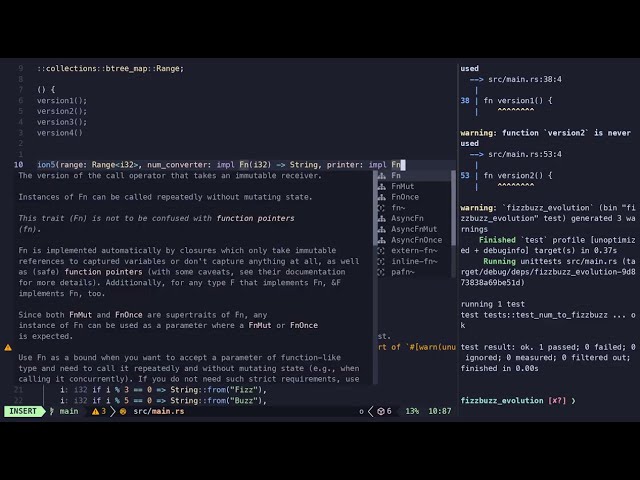Select the fn~ snippet completion
This screenshot has height=480, width=640.
(x=413, y=208)
